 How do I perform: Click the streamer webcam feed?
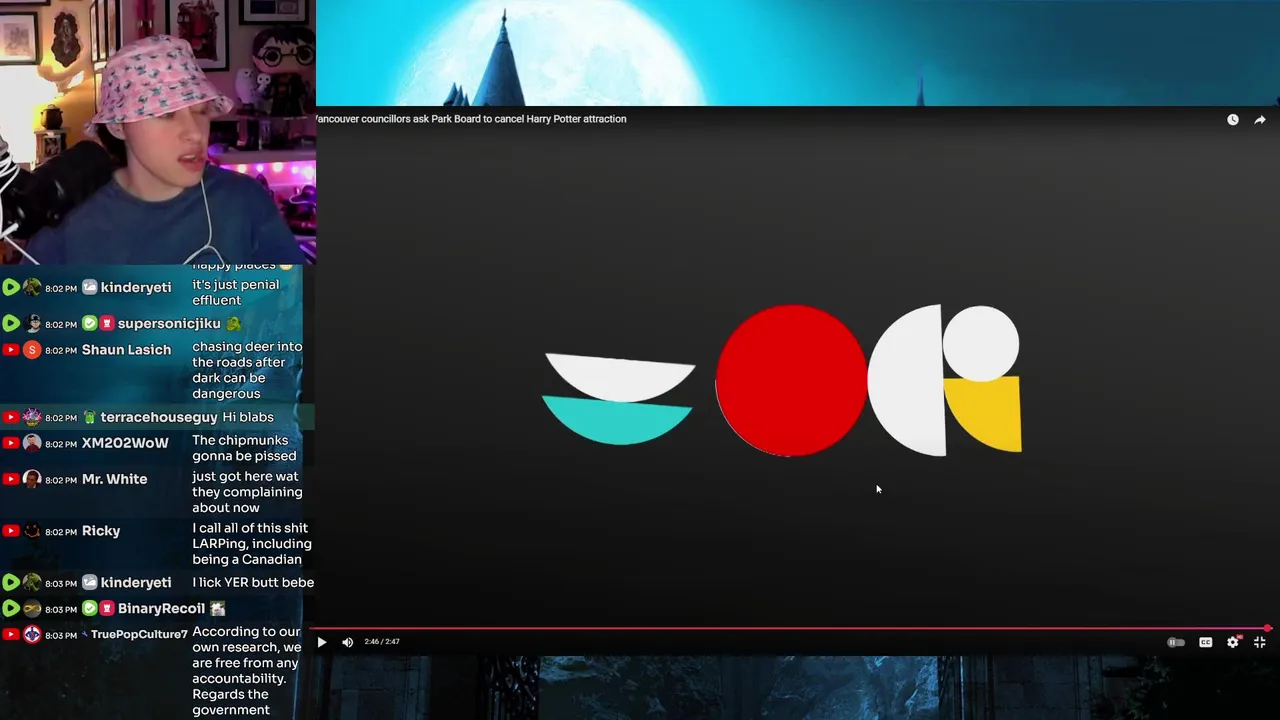tap(158, 132)
